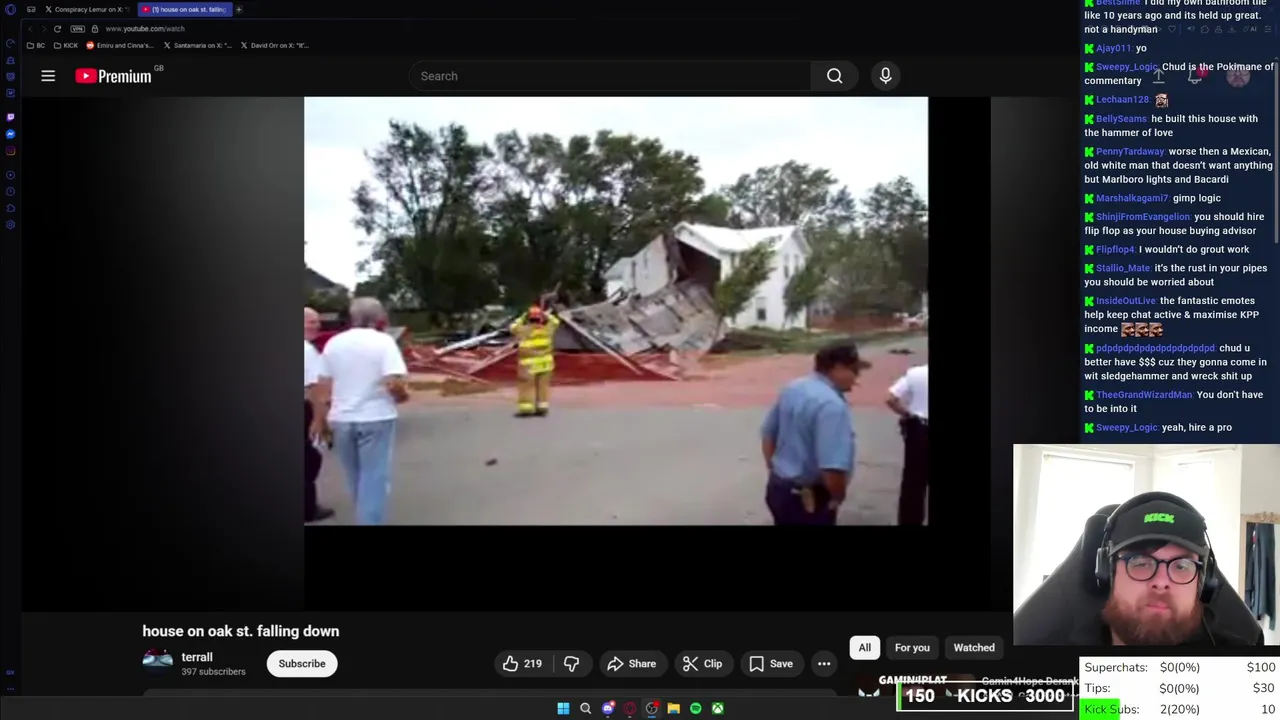Open OBS from the taskbar
This screenshot has height=720, width=1280.
(x=651, y=708)
